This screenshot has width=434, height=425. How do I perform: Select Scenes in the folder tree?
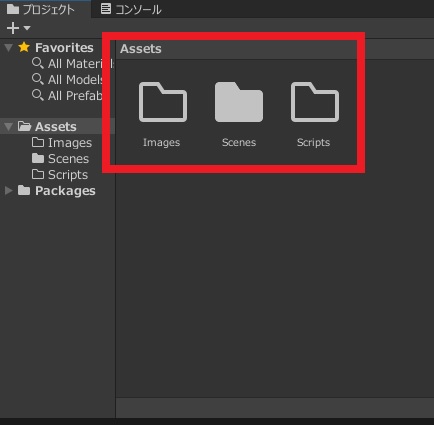pos(60,159)
